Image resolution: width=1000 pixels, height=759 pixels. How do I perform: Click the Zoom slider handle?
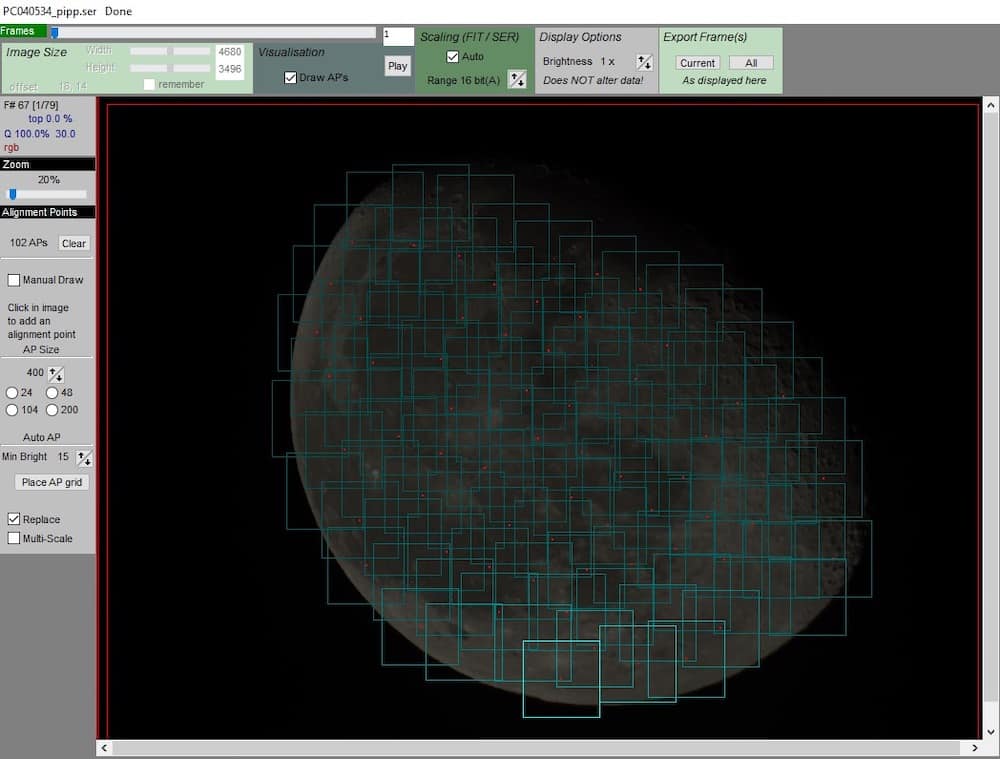tap(13, 194)
